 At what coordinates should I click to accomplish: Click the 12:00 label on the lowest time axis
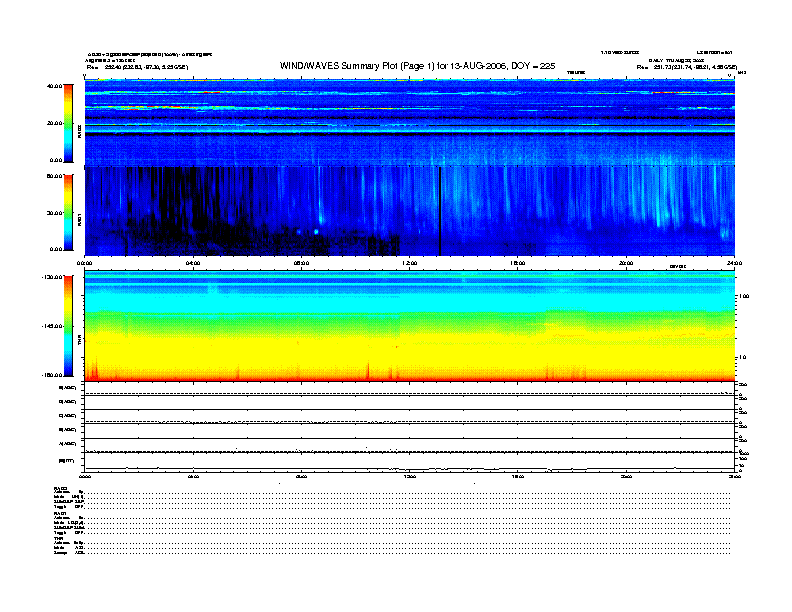[410, 476]
